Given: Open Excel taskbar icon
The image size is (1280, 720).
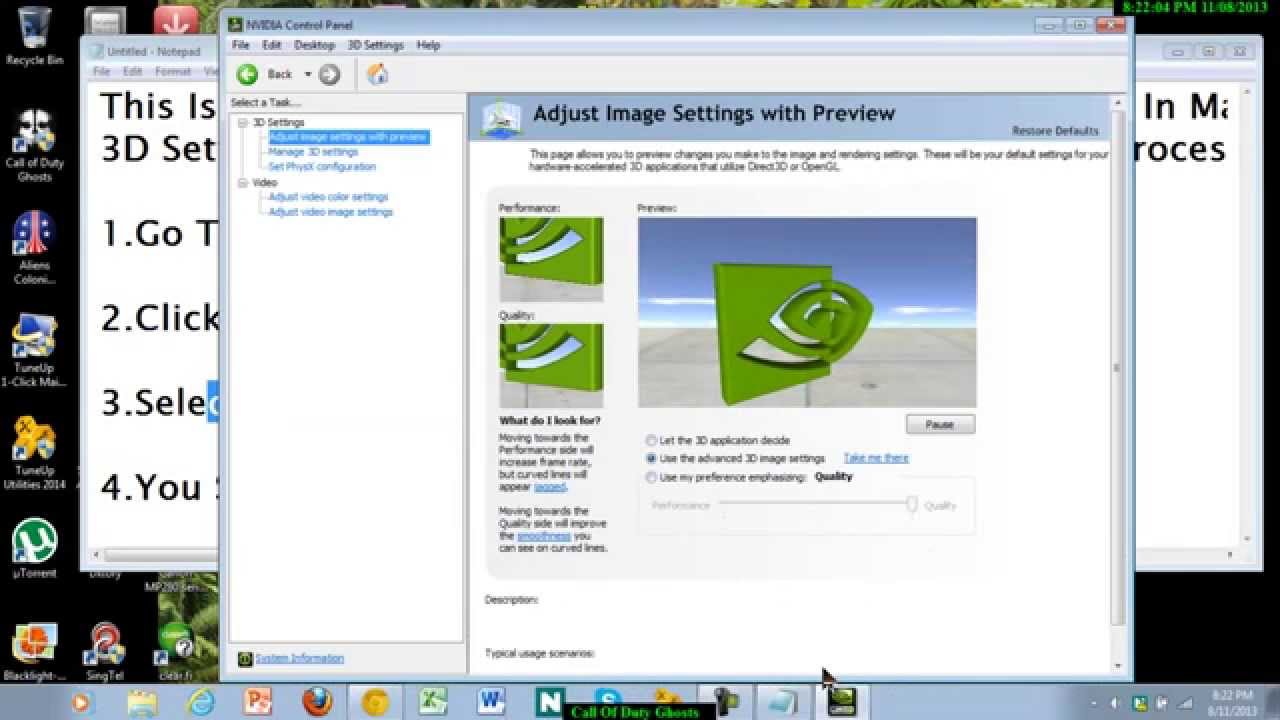Looking at the screenshot, I should [433, 702].
